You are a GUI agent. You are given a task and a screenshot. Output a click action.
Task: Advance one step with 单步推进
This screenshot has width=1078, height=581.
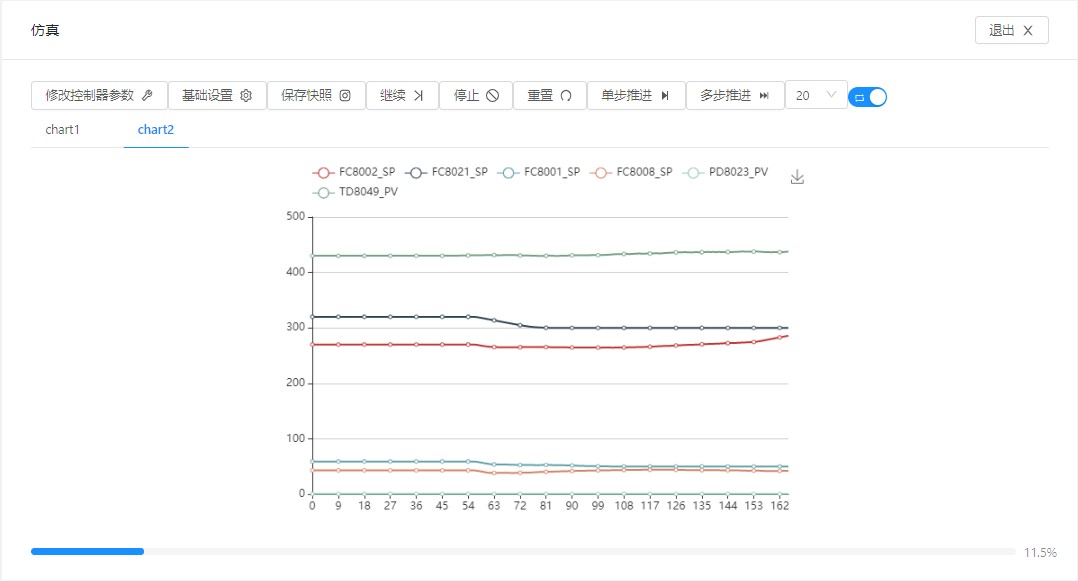(x=635, y=96)
